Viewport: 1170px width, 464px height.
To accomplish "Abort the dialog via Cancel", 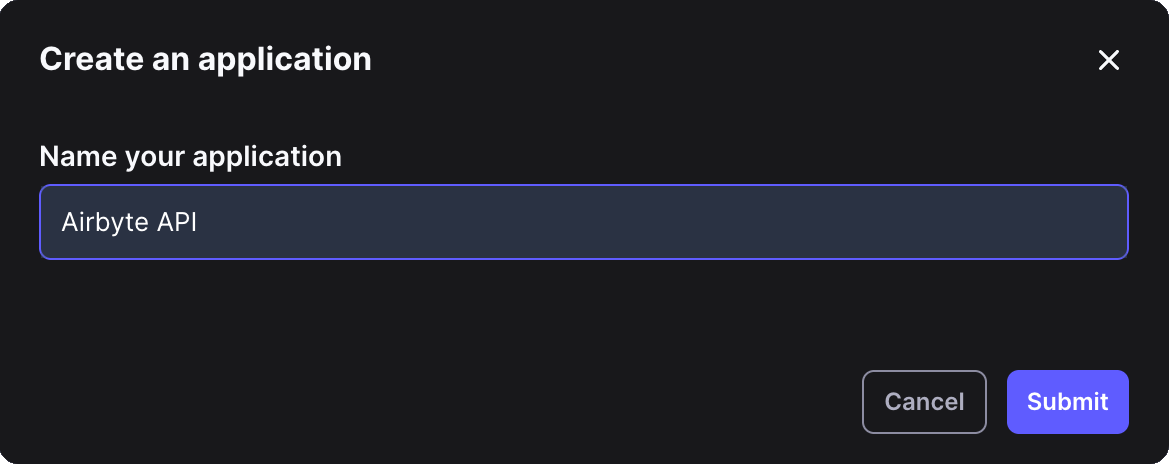I will pos(924,402).
